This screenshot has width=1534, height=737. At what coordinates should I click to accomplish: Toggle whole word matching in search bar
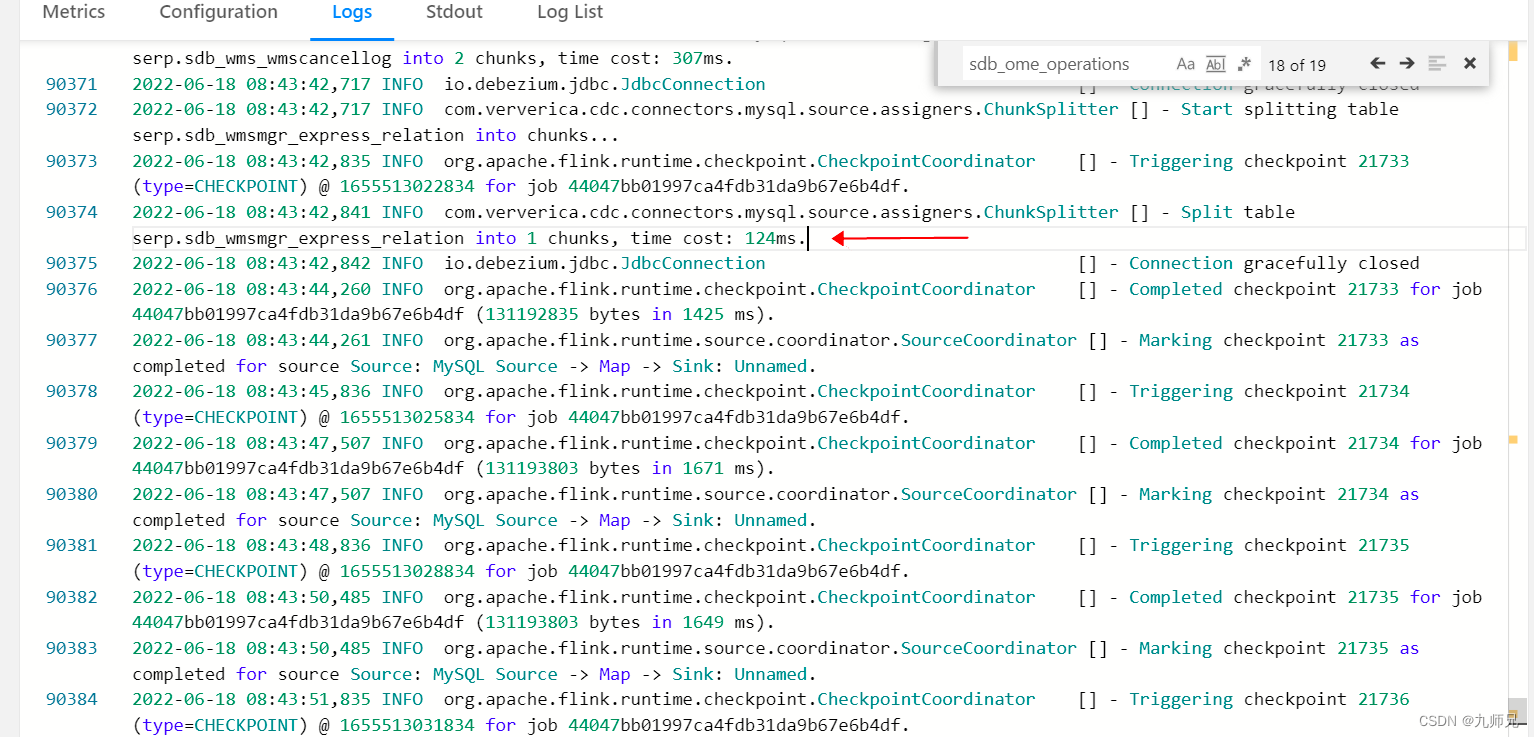1215,63
